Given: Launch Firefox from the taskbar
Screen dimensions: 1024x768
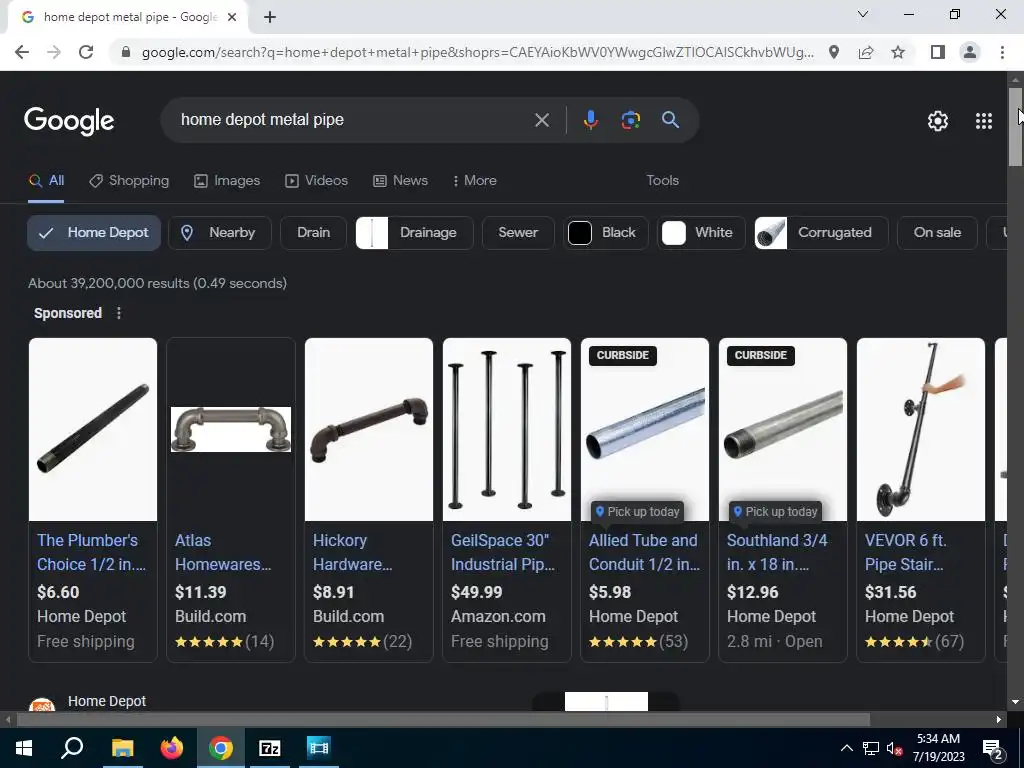Looking at the screenshot, I should pos(172,748).
